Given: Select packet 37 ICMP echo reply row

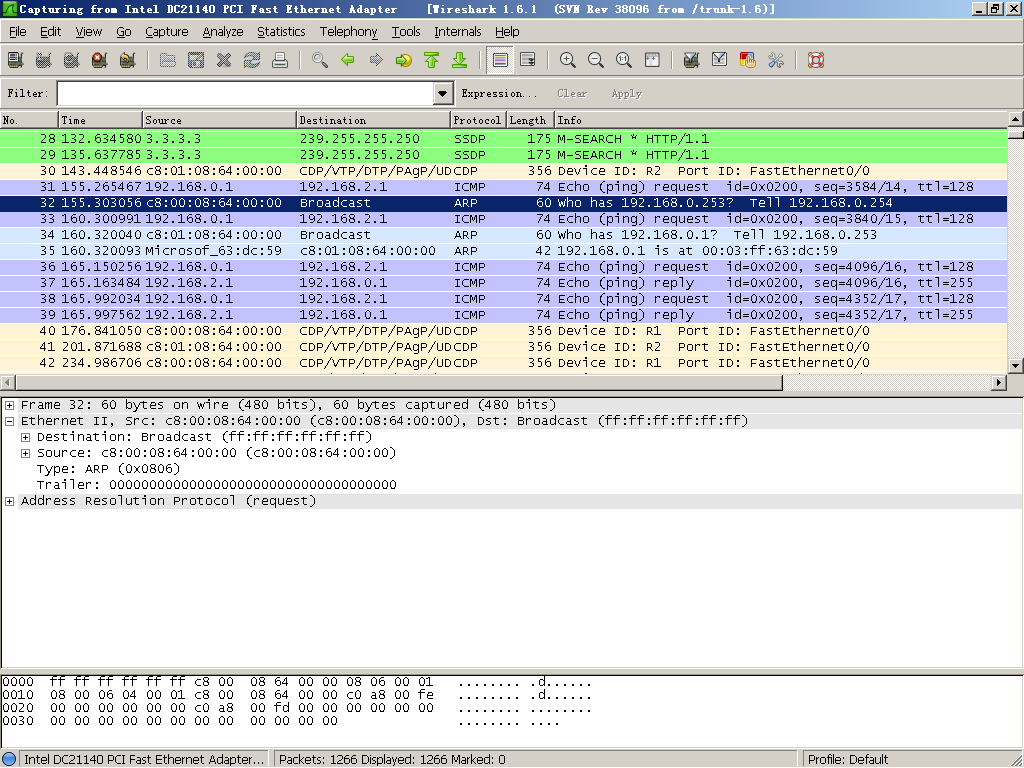Looking at the screenshot, I should [x=504, y=283].
